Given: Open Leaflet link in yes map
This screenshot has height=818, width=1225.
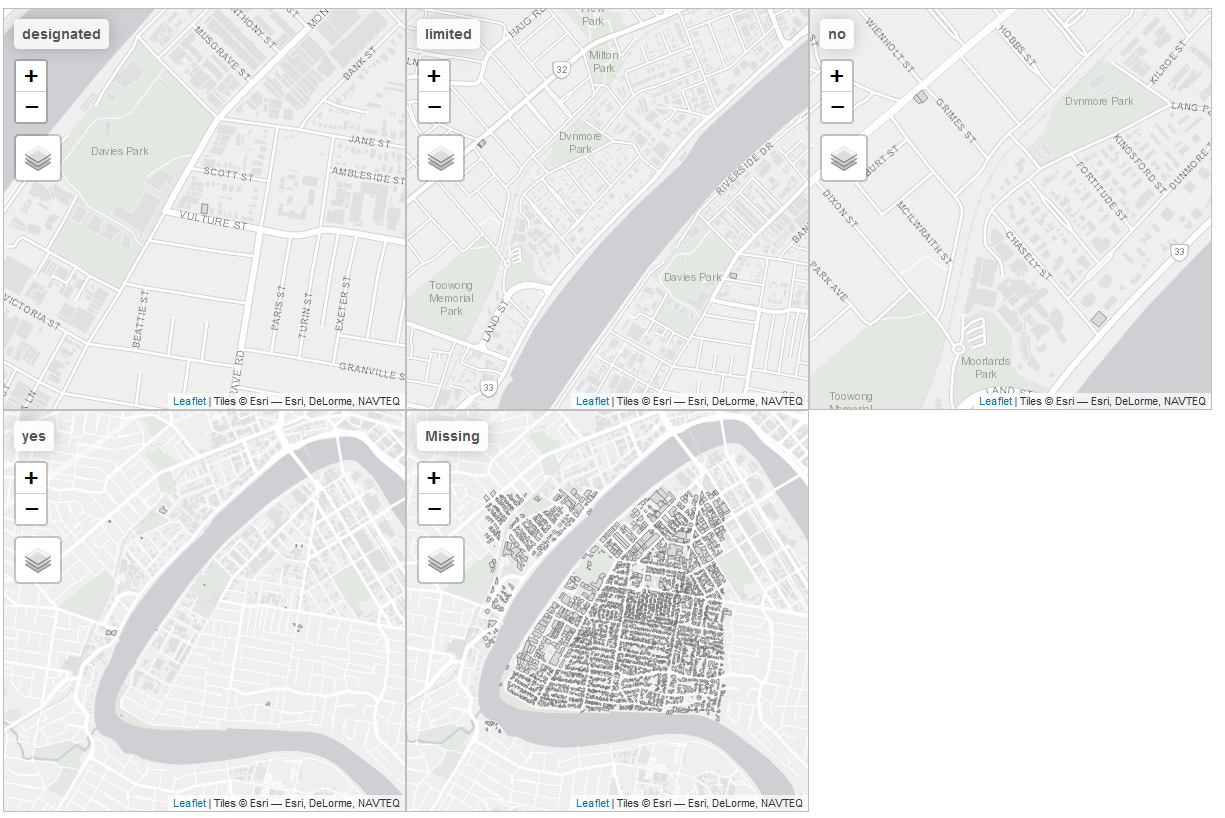Looking at the screenshot, I should click(189, 803).
